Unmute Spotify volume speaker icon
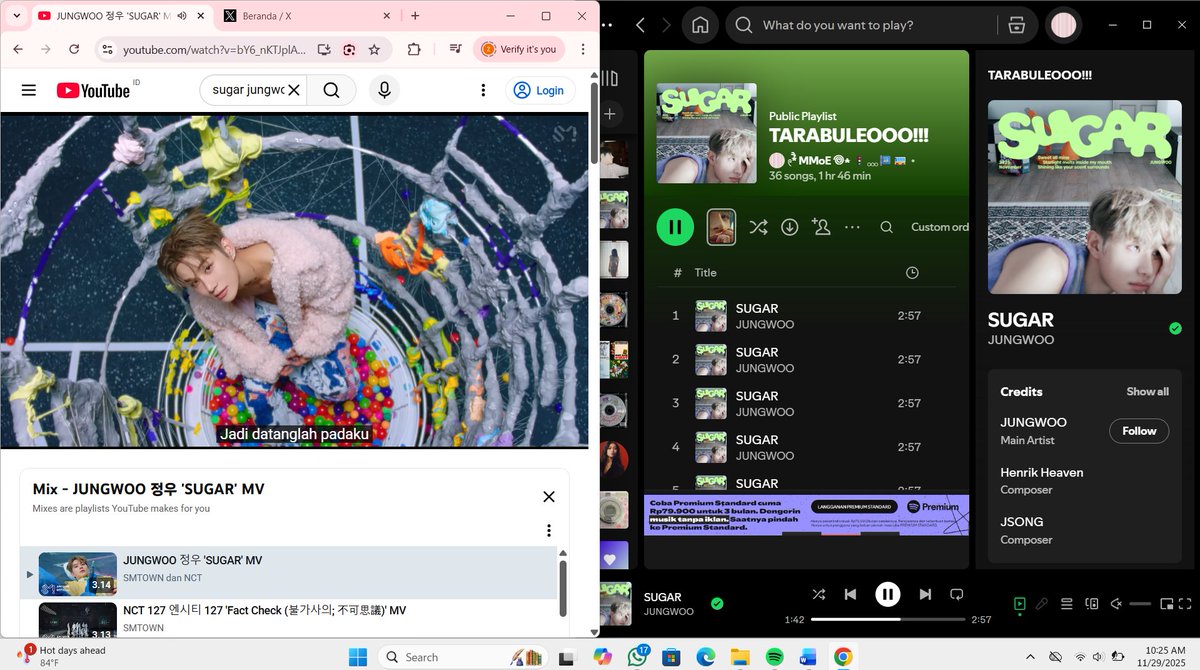Viewport: 1200px width, 670px height. 1116,603
